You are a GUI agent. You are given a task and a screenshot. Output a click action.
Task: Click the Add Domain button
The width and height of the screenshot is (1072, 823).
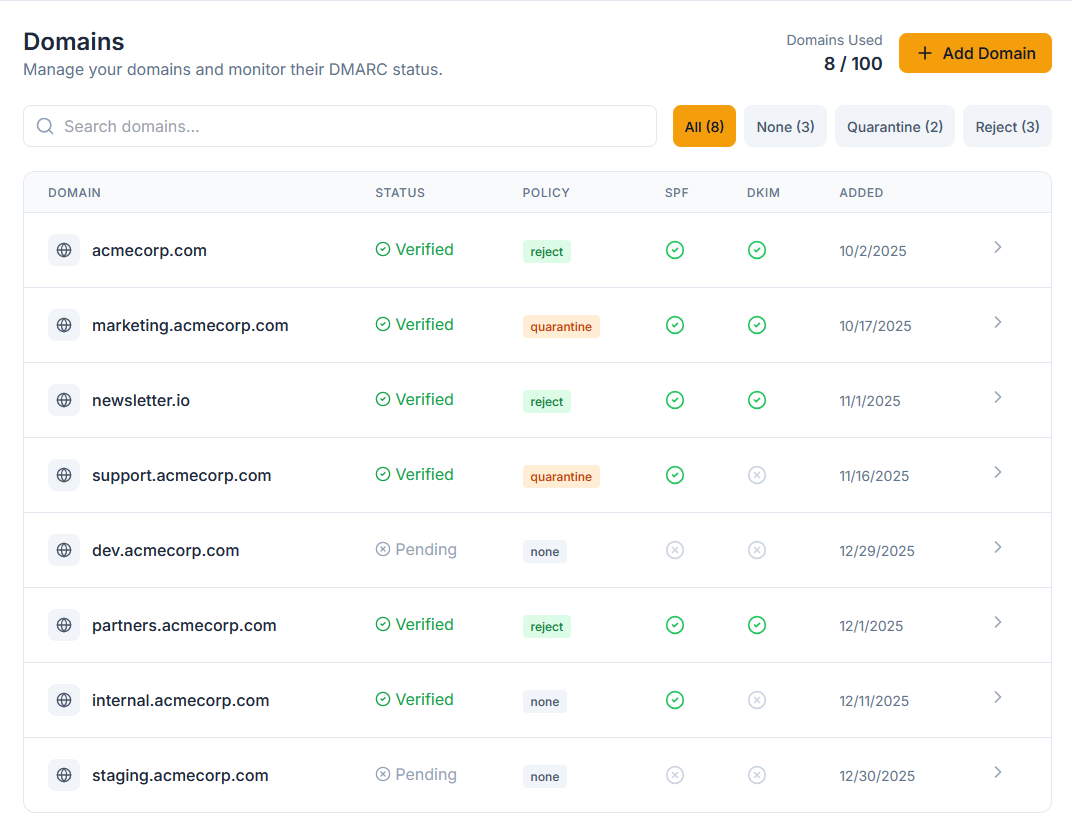click(x=975, y=53)
